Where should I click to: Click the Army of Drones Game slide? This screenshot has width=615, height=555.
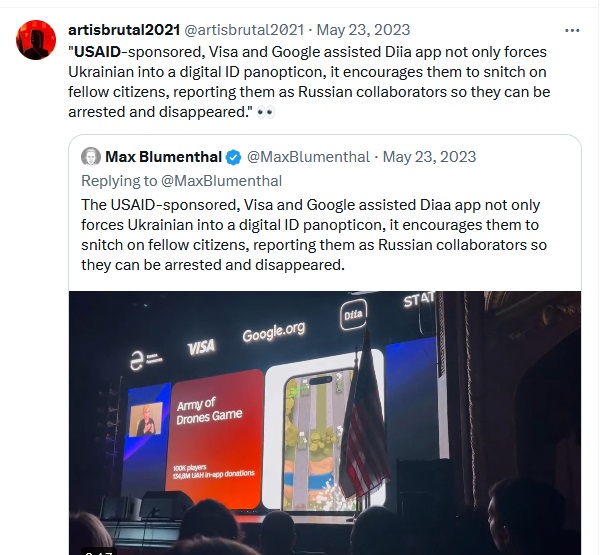[x=214, y=439]
